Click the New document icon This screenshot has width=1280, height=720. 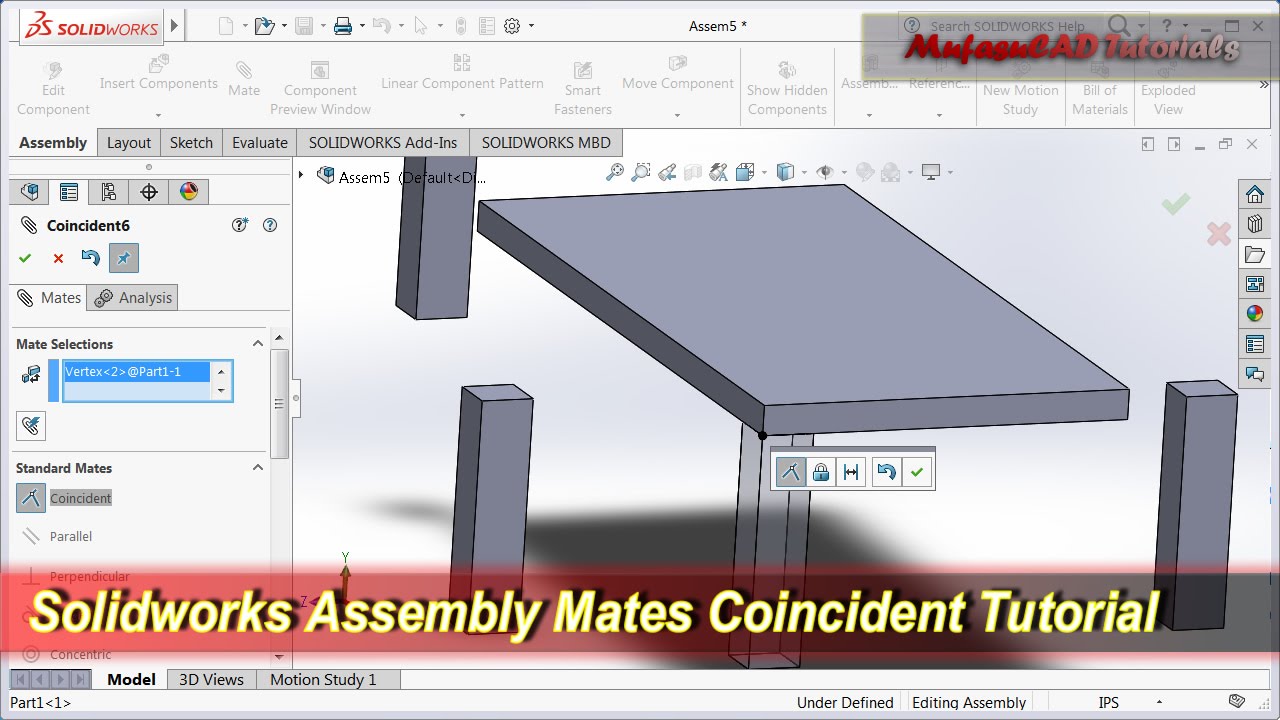(x=226, y=26)
